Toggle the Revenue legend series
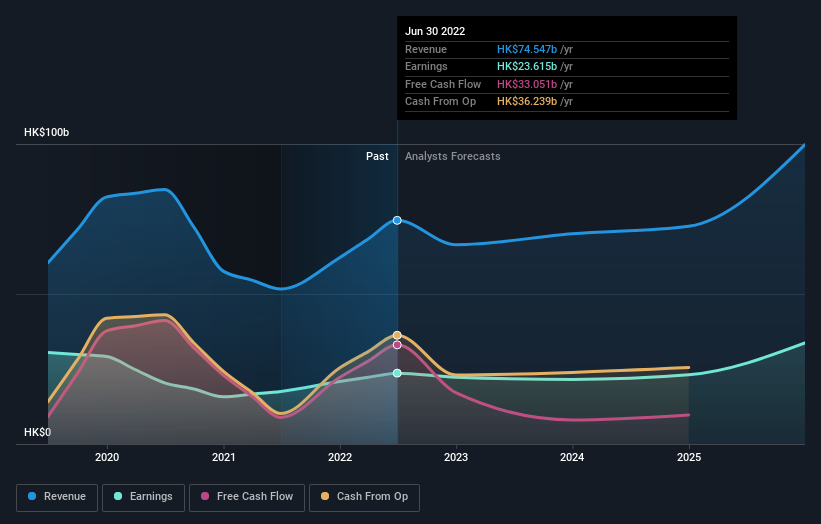The width and height of the screenshot is (821, 524). tap(57, 497)
